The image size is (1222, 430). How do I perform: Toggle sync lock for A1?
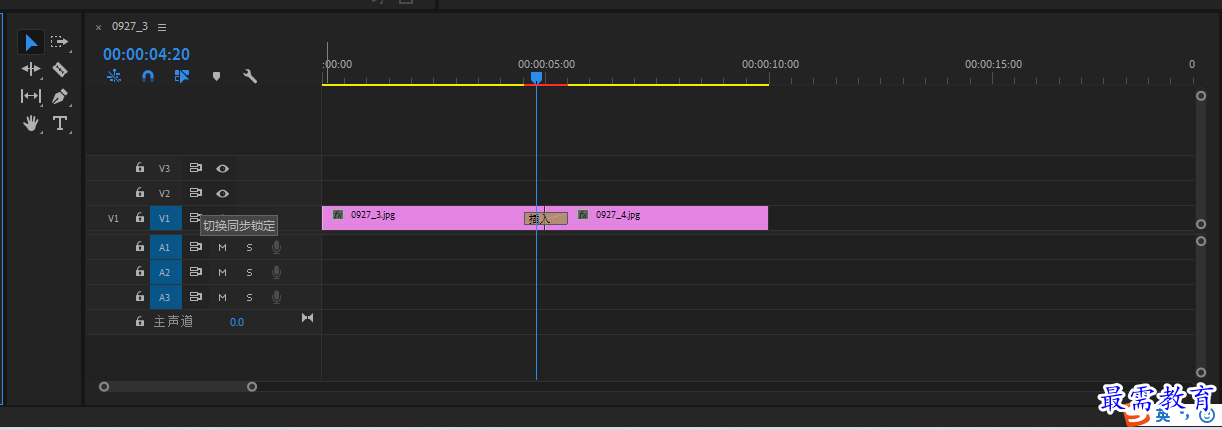point(196,246)
